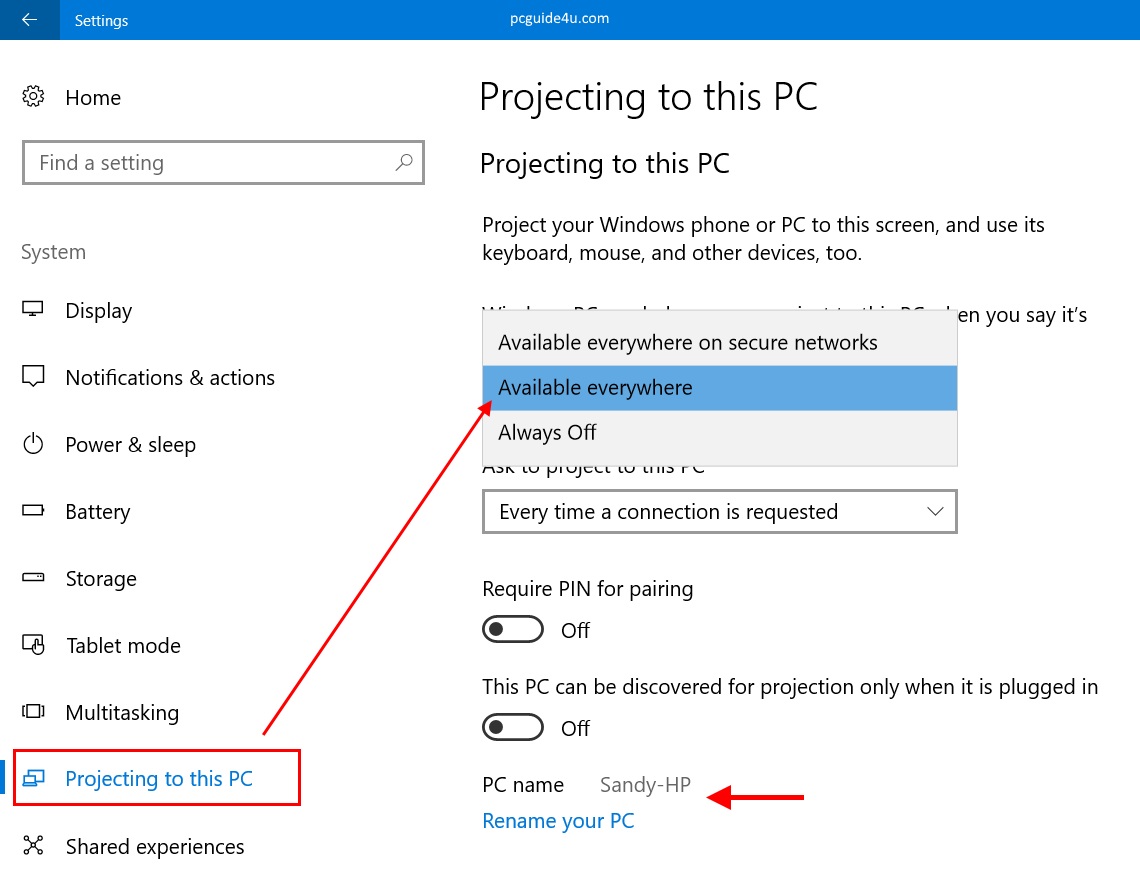Click the back arrow in title bar
The height and width of the screenshot is (895, 1140).
pyautogui.click(x=29, y=20)
